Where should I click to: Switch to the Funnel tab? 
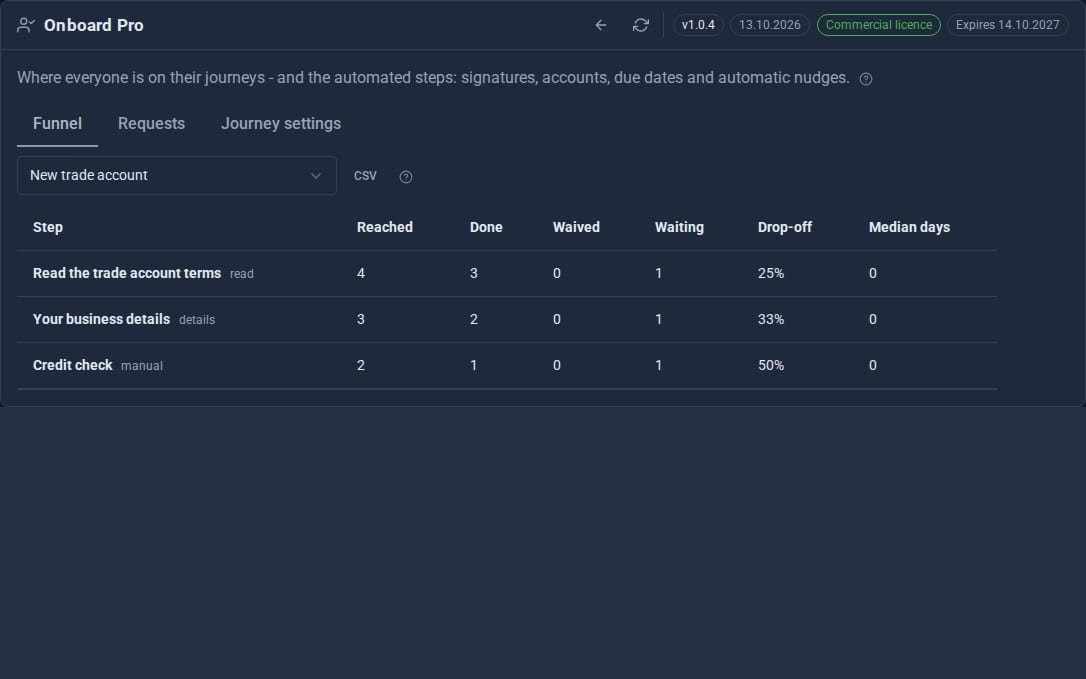coord(57,123)
